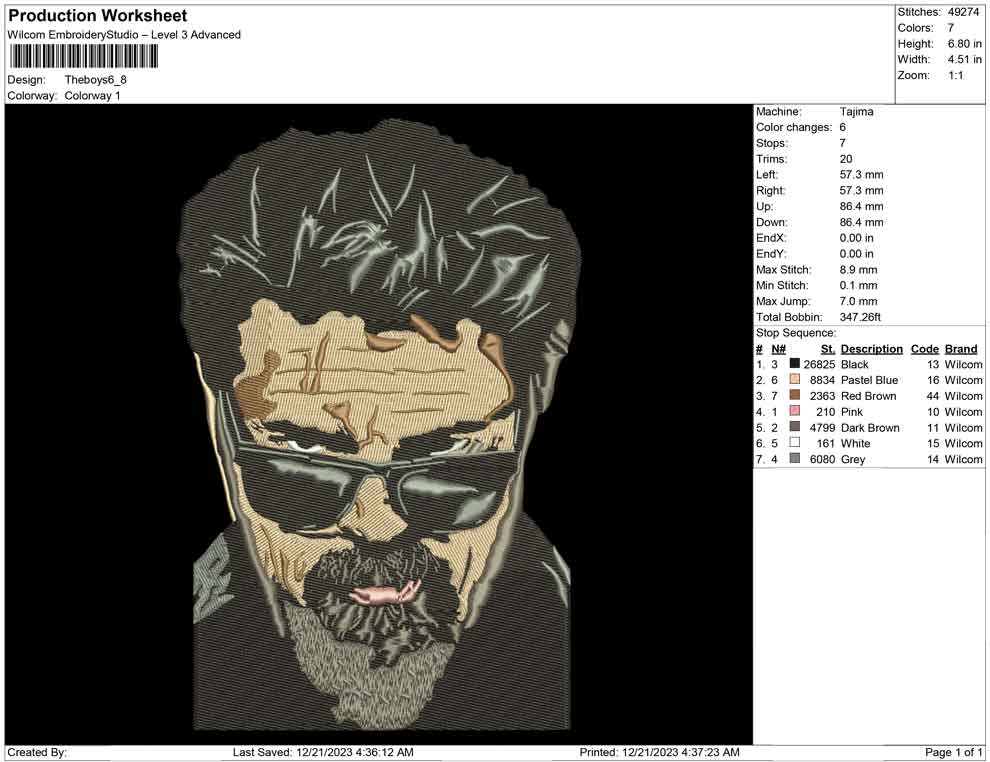The width and height of the screenshot is (990, 762).
Task: Click the Stitches count value 49274
Action: (965, 12)
